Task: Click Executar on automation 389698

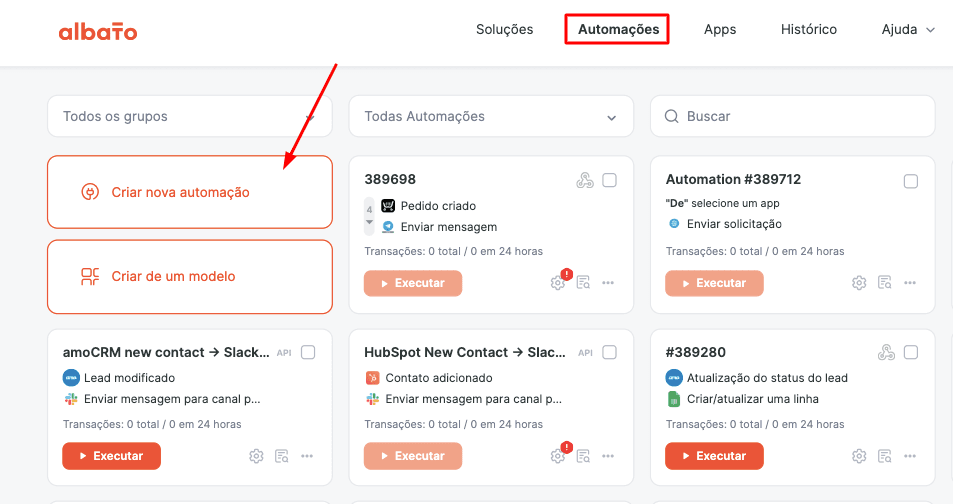Action: click(413, 283)
